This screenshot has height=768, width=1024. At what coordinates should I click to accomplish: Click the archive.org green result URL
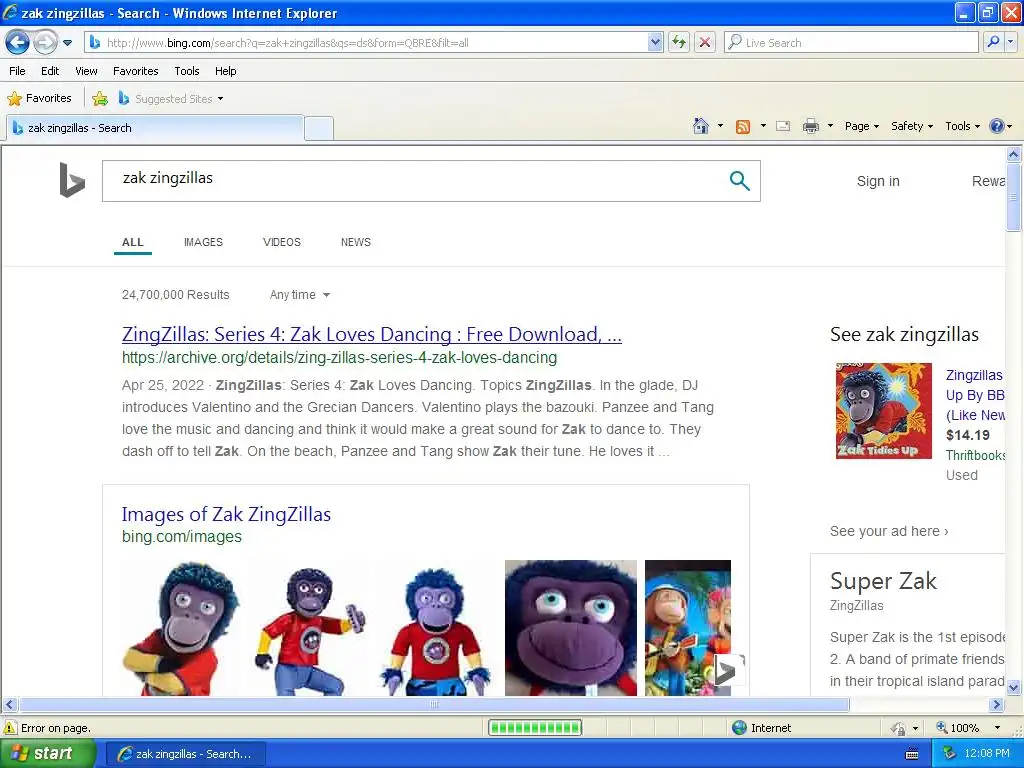tap(340, 358)
